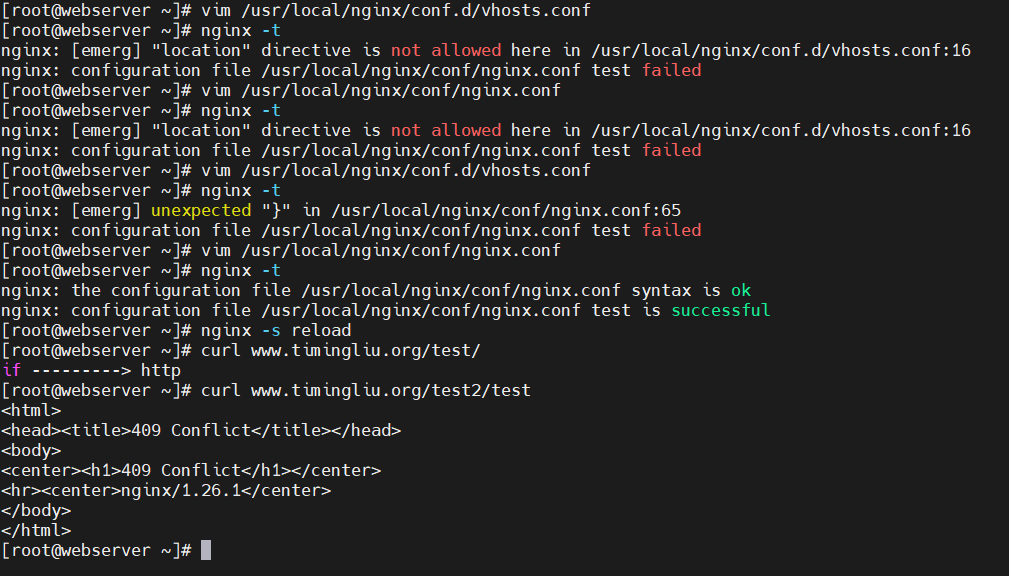Click the opening '<body>' tag line
Image resolution: width=1009 pixels, height=576 pixels.
(x=31, y=451)
